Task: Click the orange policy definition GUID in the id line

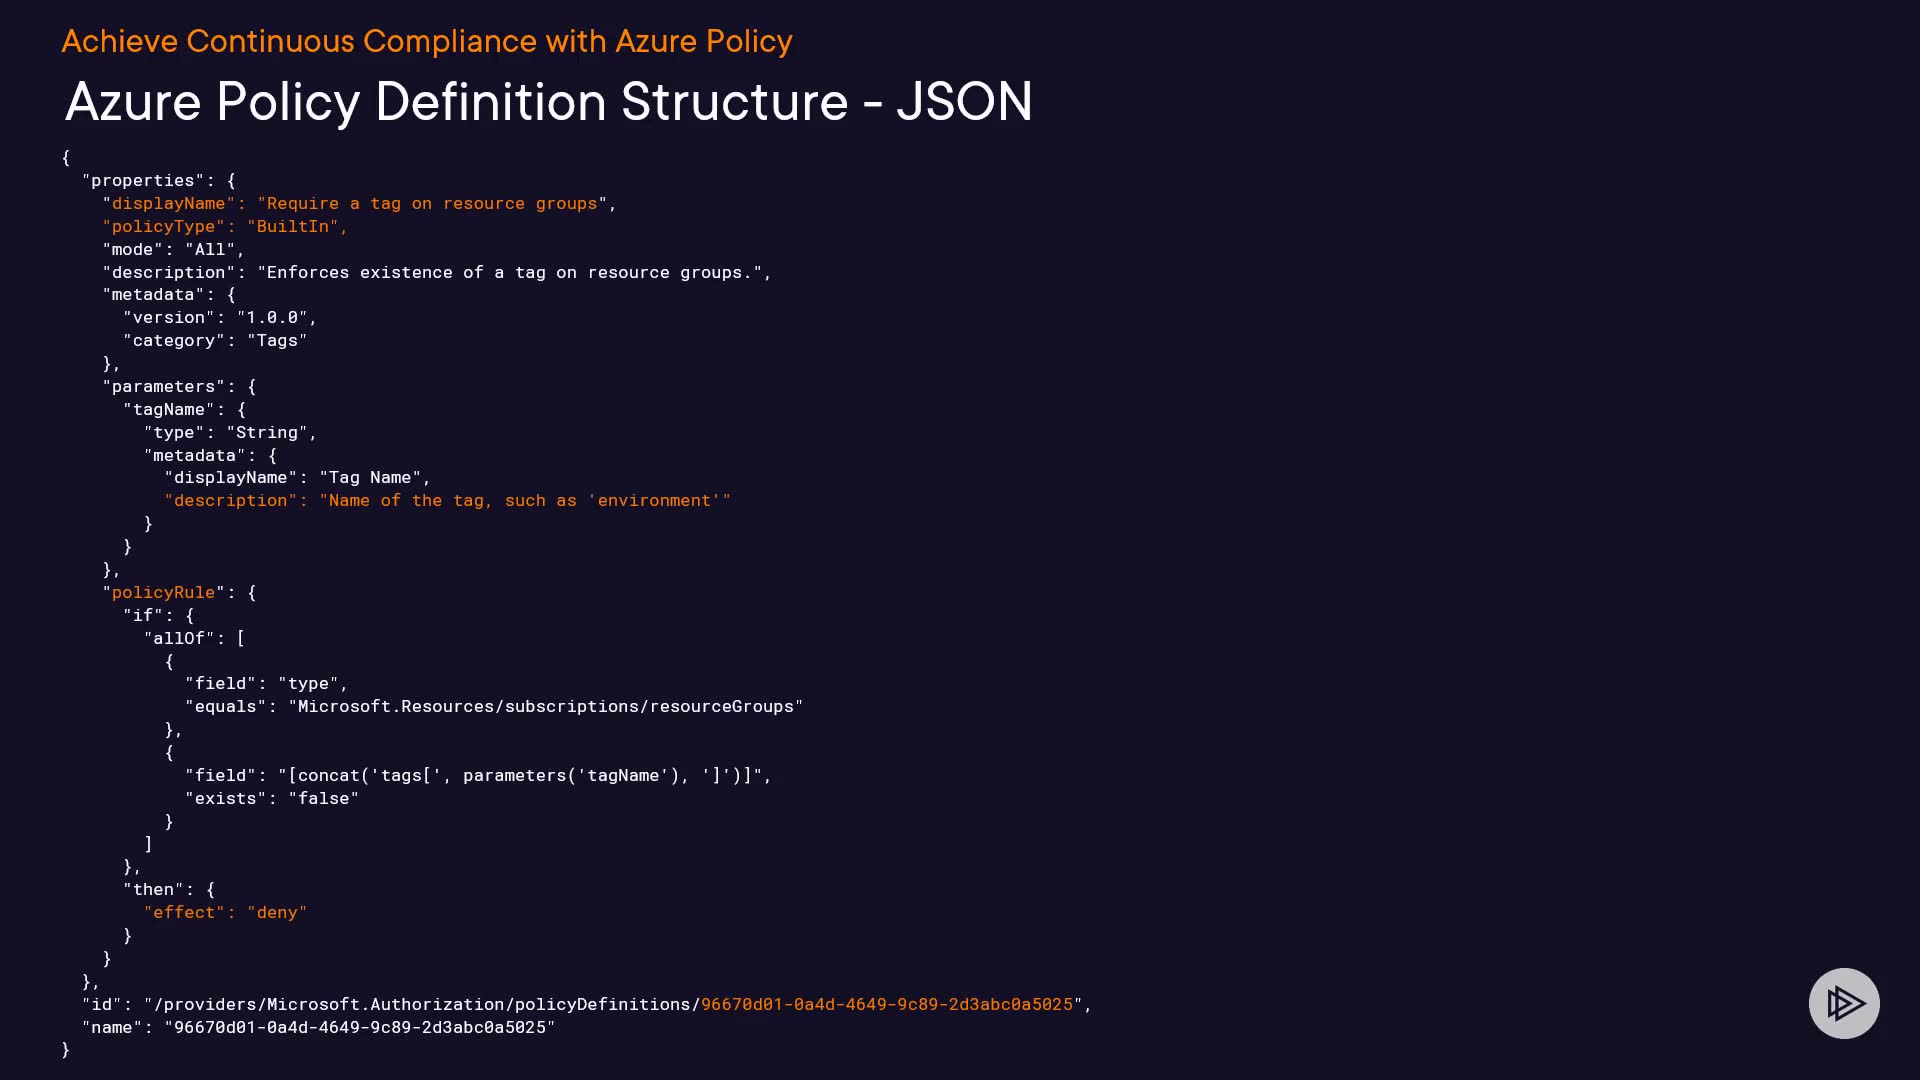Action: pyautogui.click(x=886, y=1004)
